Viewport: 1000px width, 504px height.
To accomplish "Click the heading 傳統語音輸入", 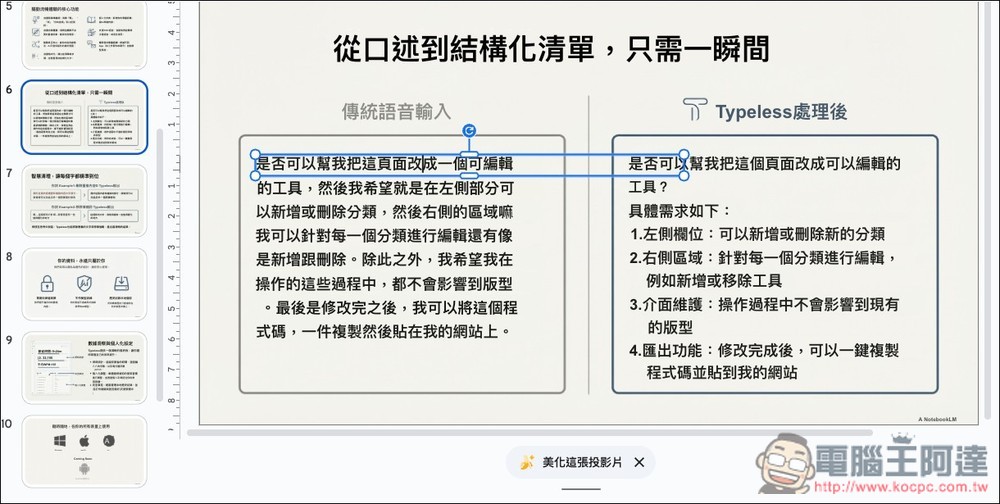I will click(396, 111).
